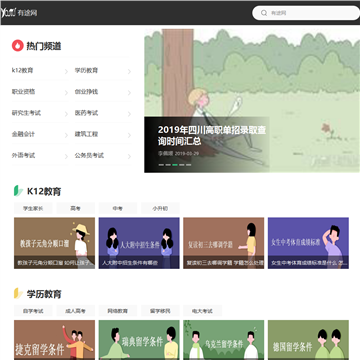Open the k12教育 channel link
Image resolution: width=360 pixels, height=360 pixels.
click(23, 71)
